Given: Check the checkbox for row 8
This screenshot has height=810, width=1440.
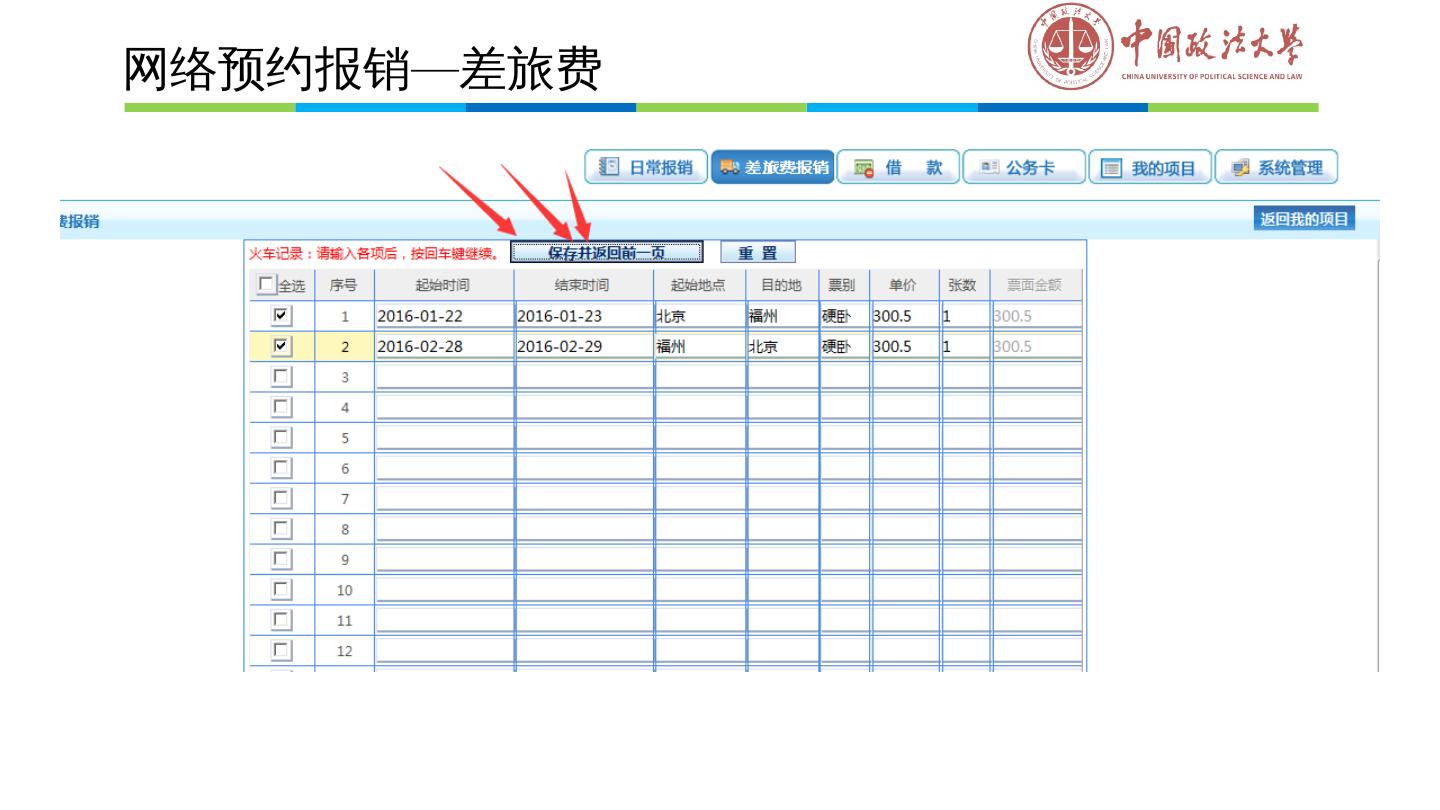Looking at the screenshot, I should point(281,529).
